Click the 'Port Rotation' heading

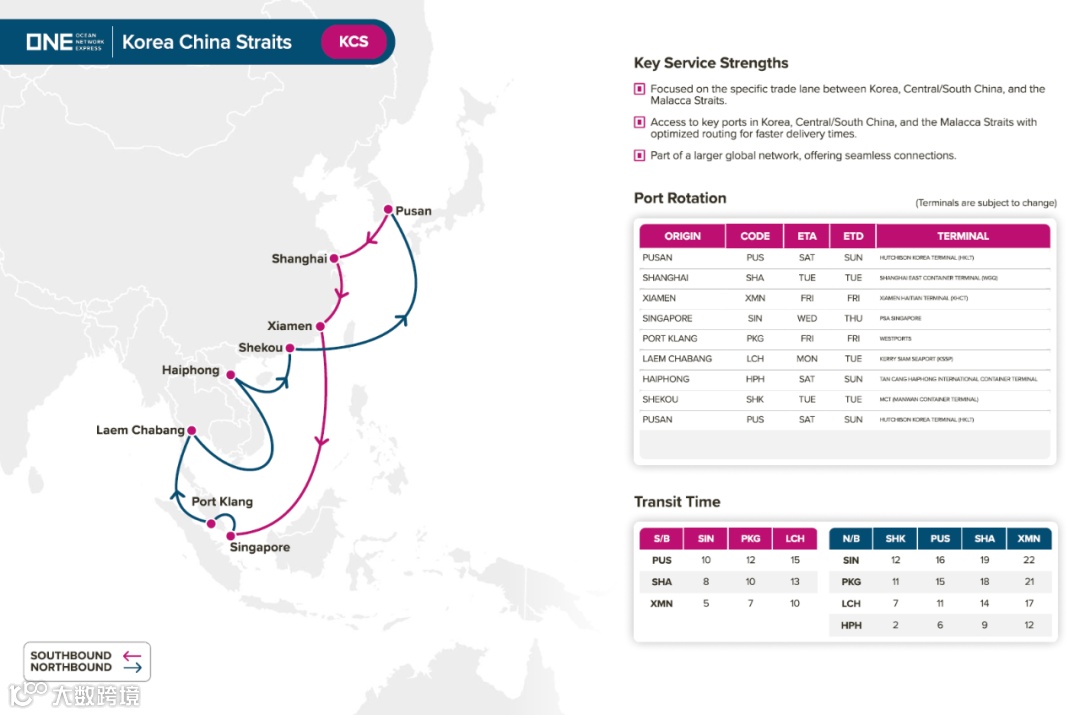point(680,198)
